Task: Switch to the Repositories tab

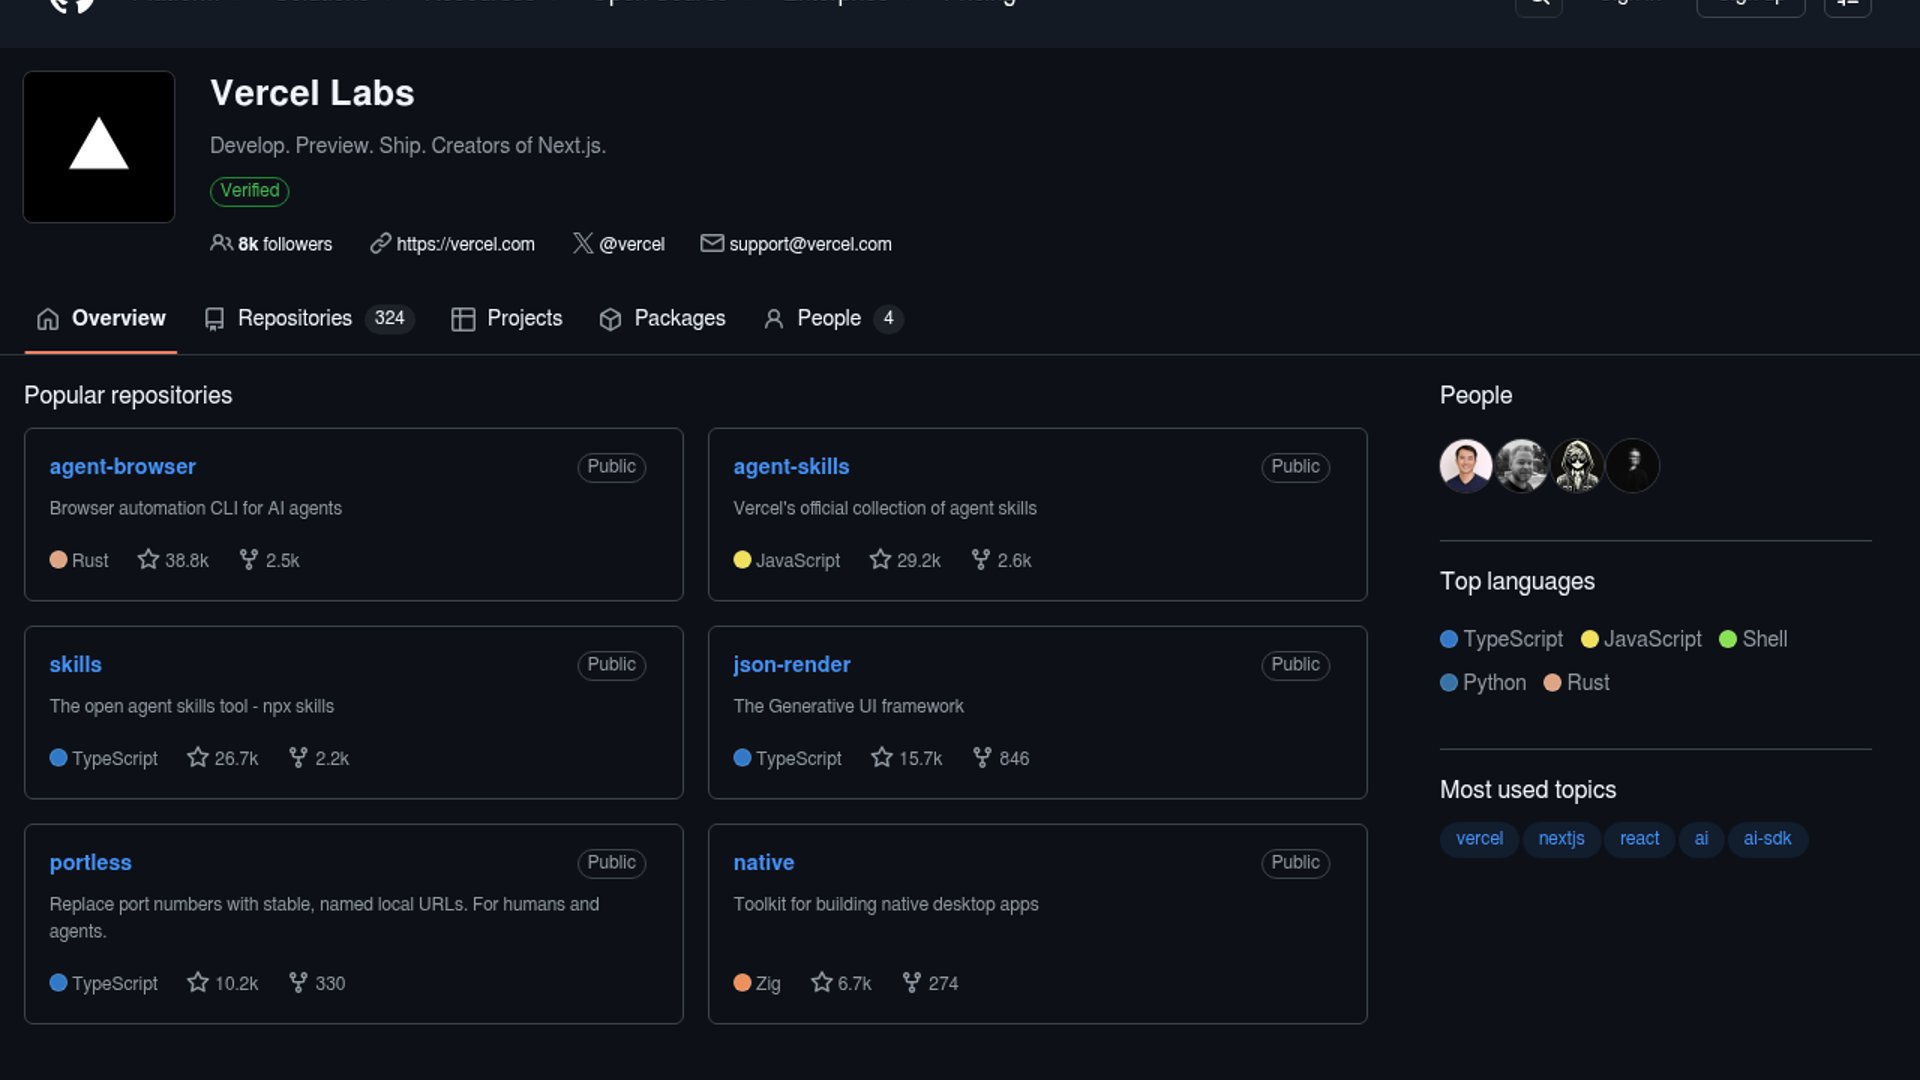Action: [308, 318]
